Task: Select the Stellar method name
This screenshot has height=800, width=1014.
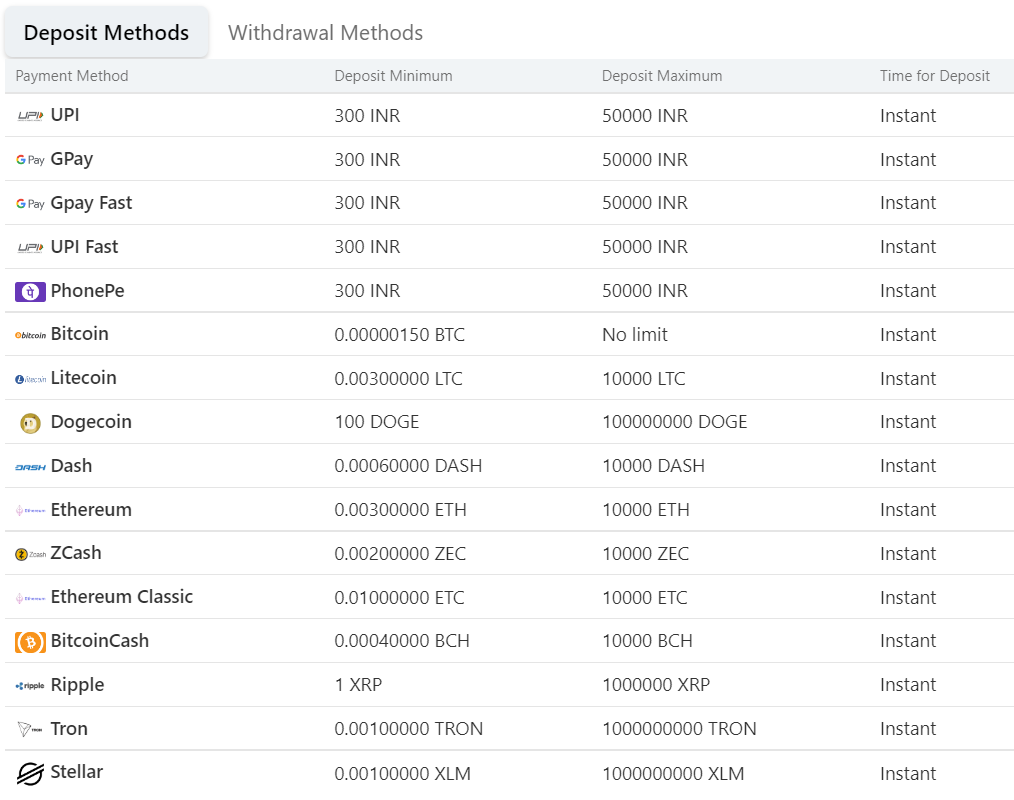Action: click(x=76, y=772)
